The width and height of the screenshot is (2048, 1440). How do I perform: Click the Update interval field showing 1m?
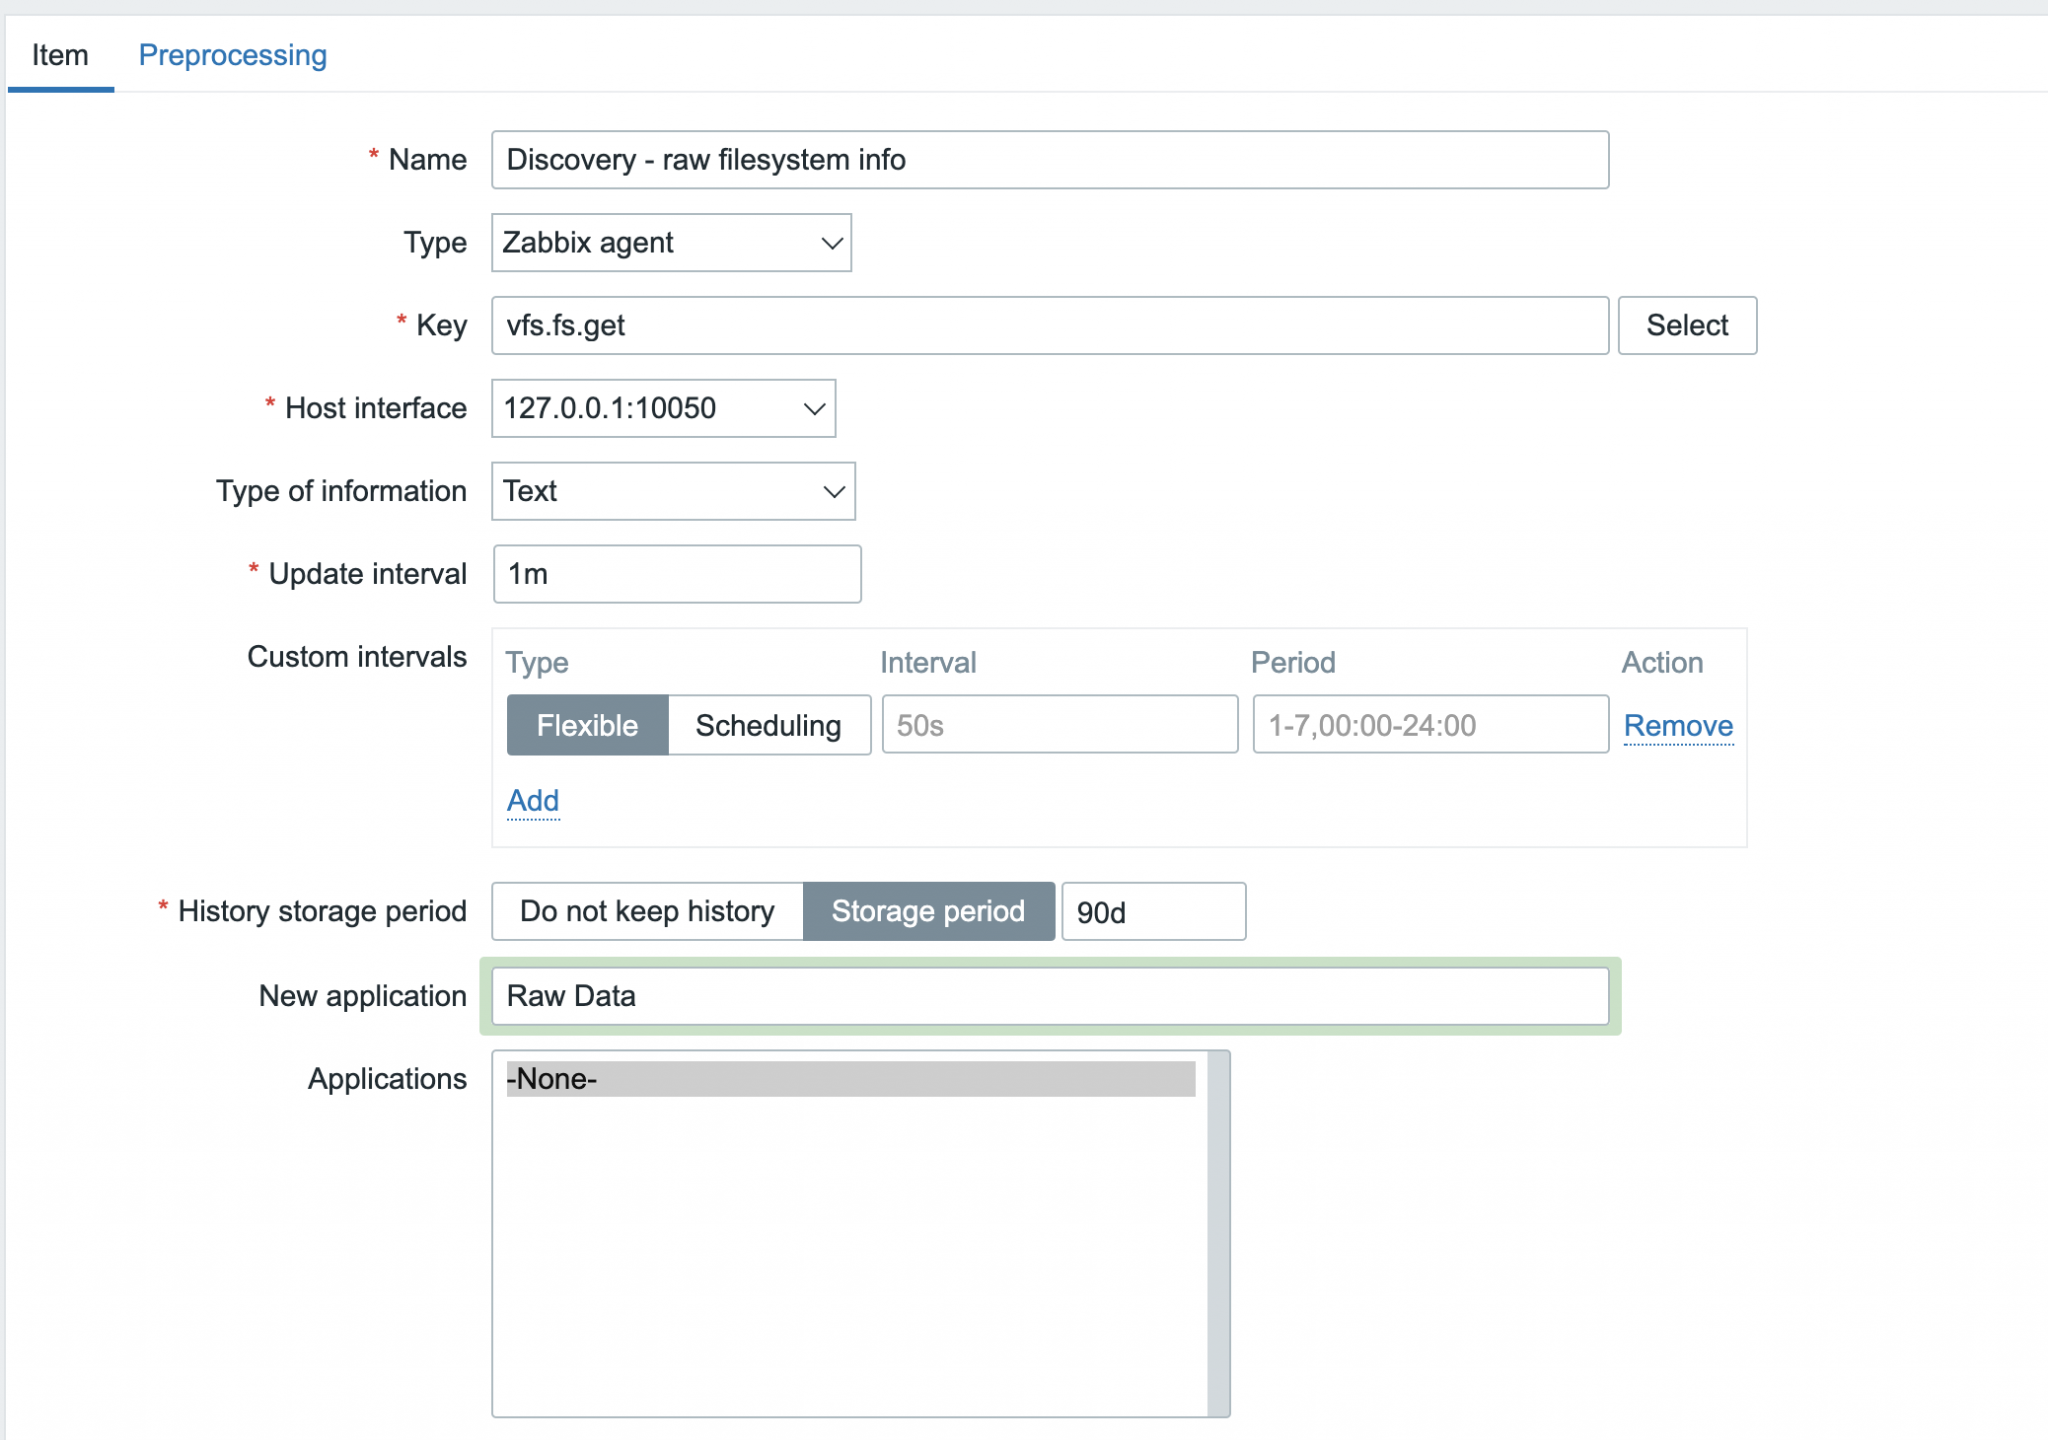677,574
